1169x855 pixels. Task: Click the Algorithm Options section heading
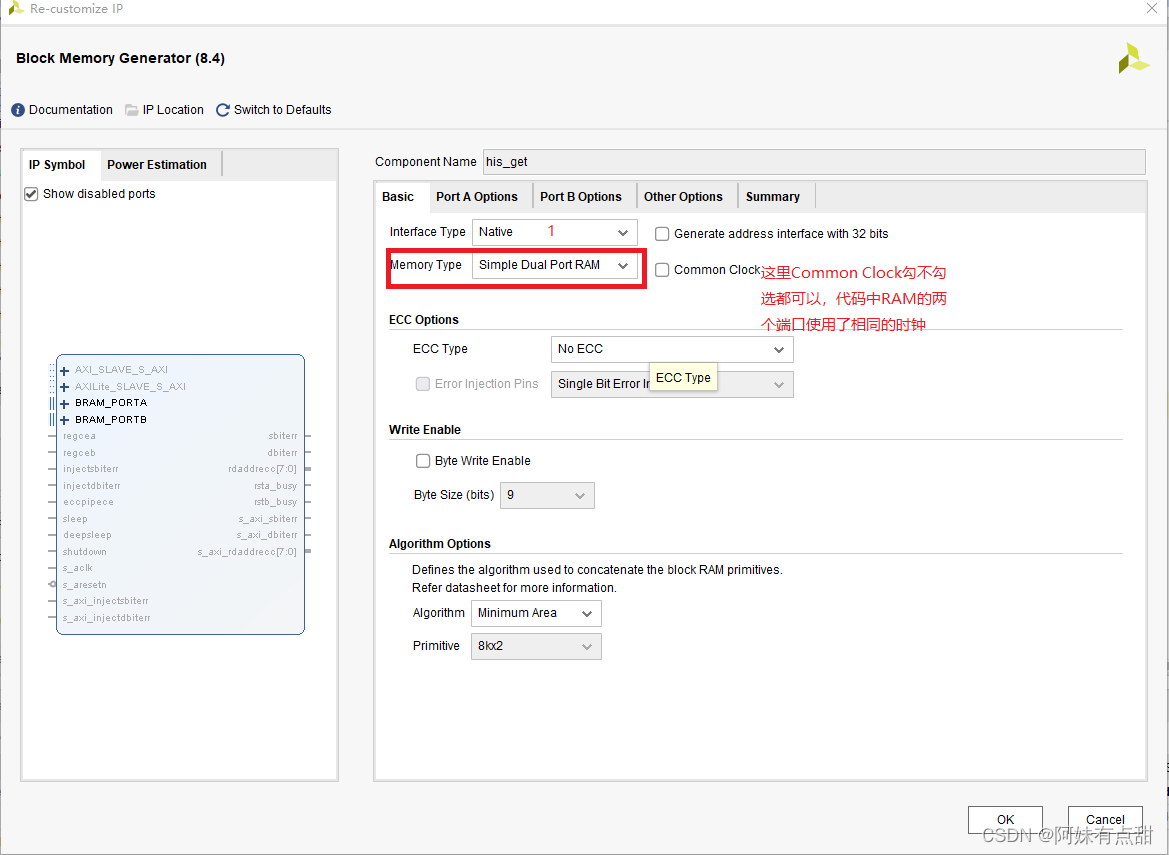440,544
